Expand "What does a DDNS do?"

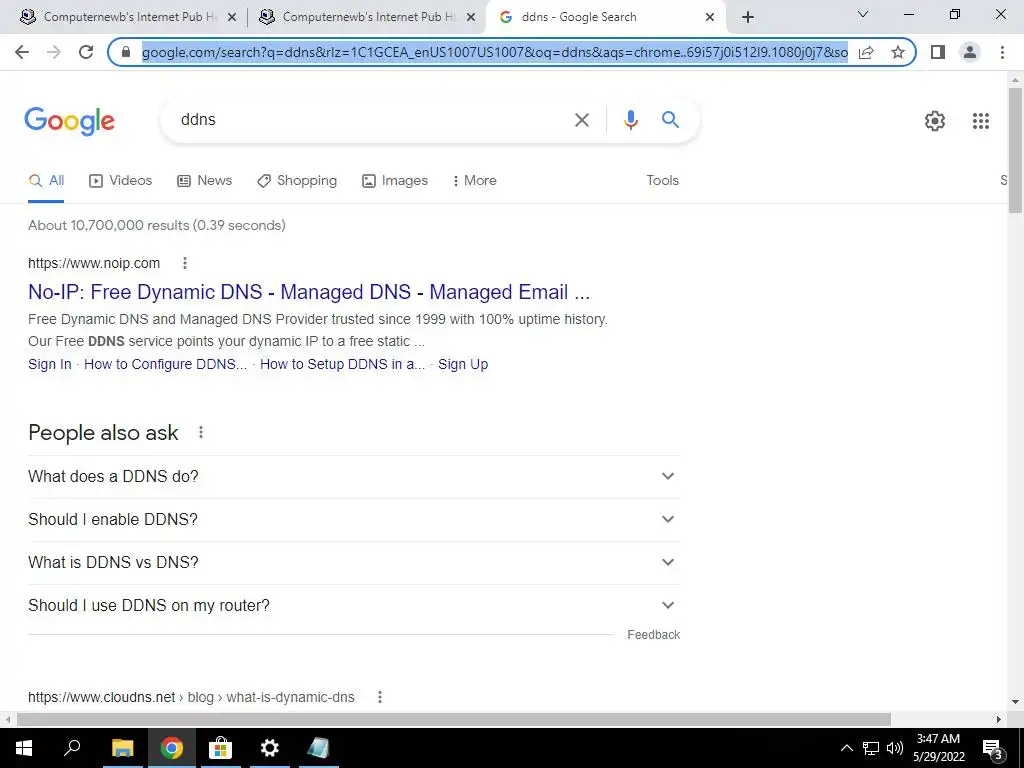354,477
